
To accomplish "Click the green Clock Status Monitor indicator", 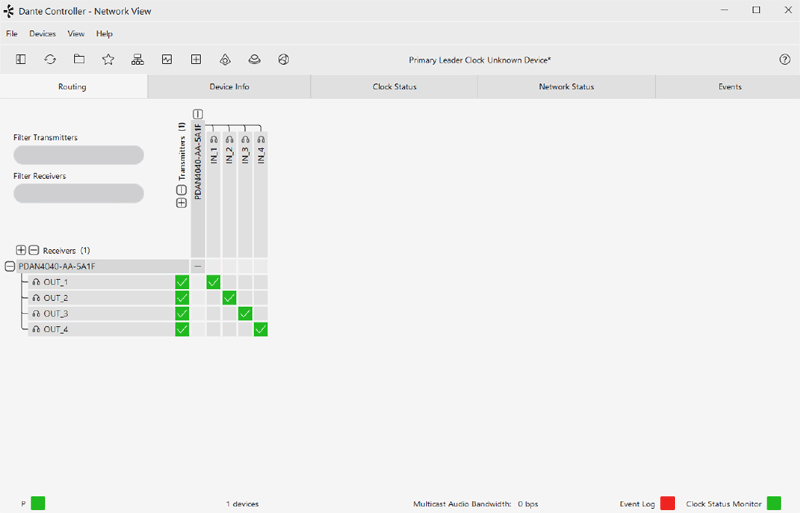I will (773, 503).
